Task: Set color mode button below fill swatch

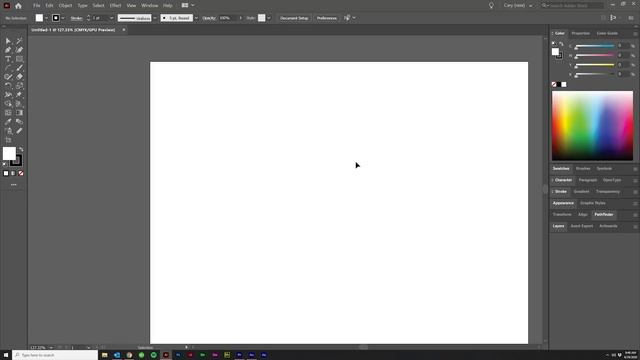Action: tap(6, 173)
